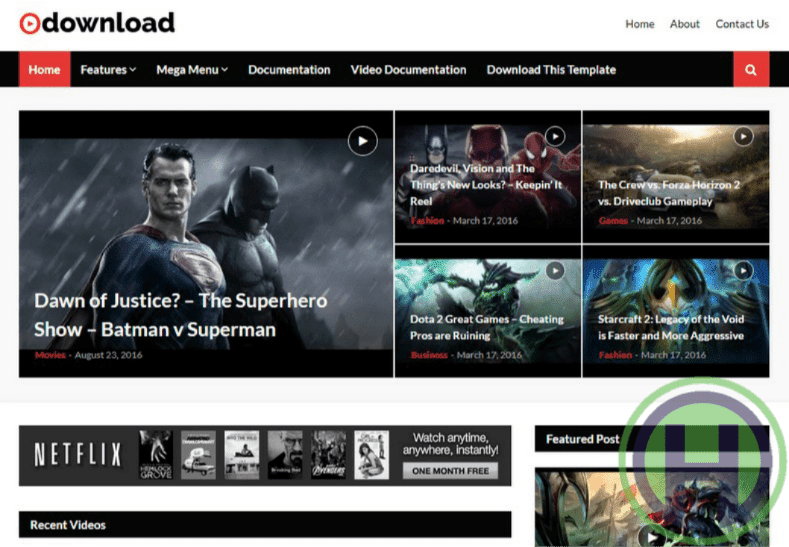The width and height of the screenshot is (789, 547).
Task: Expand the Mega Menu dropdown
Action: [192, 69]
